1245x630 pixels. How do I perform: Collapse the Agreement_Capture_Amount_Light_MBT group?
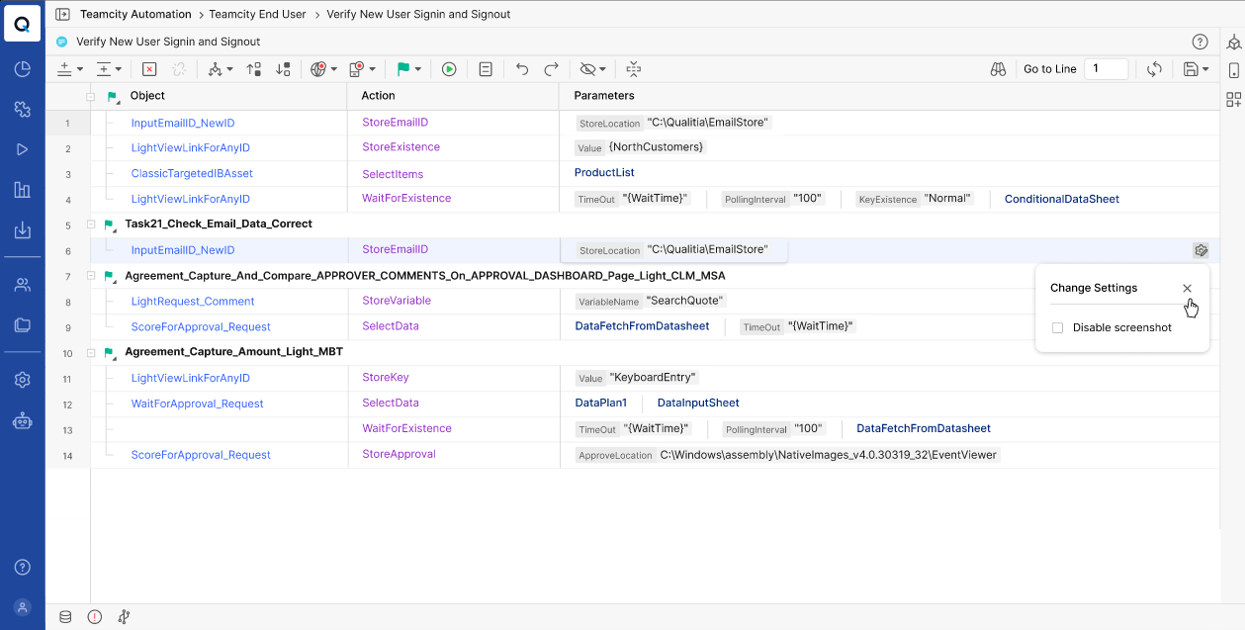pyautogui.click(x=91, y=352)
